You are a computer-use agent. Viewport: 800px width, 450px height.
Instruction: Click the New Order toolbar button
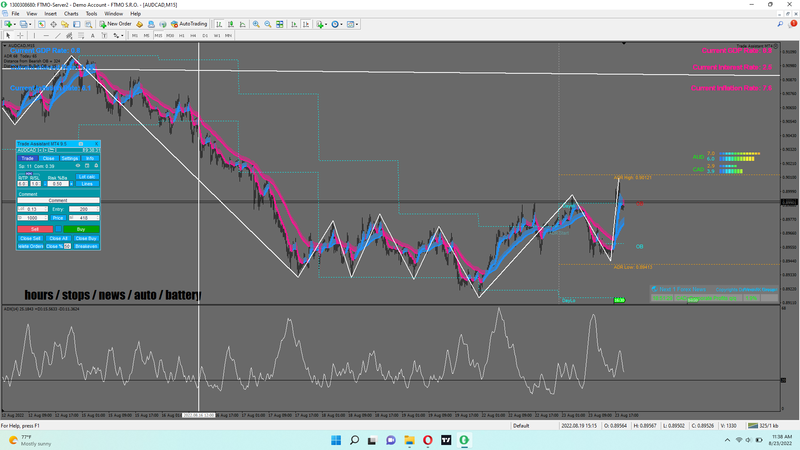click(117, 23)
